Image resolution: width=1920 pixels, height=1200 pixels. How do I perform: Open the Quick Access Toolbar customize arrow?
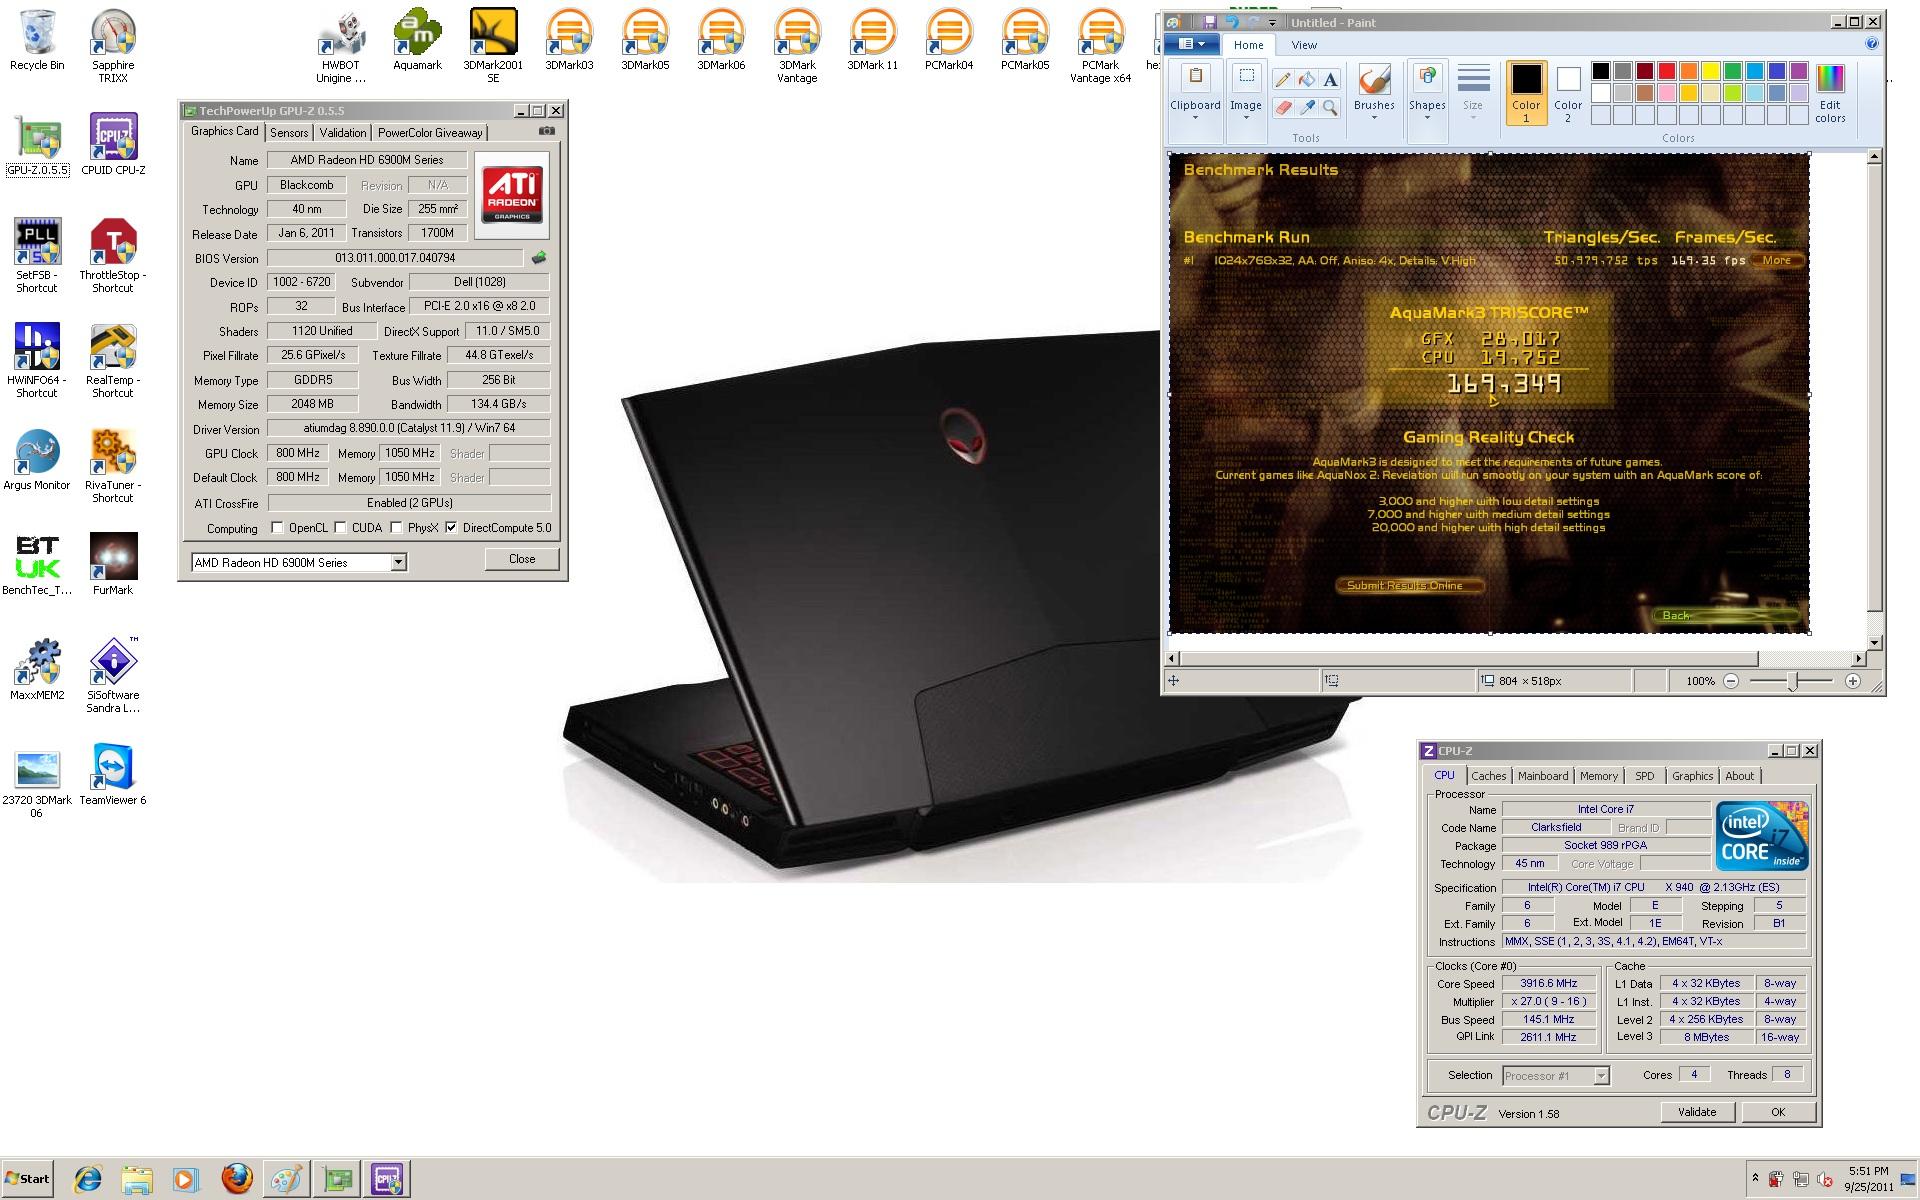coord(1273,22)
